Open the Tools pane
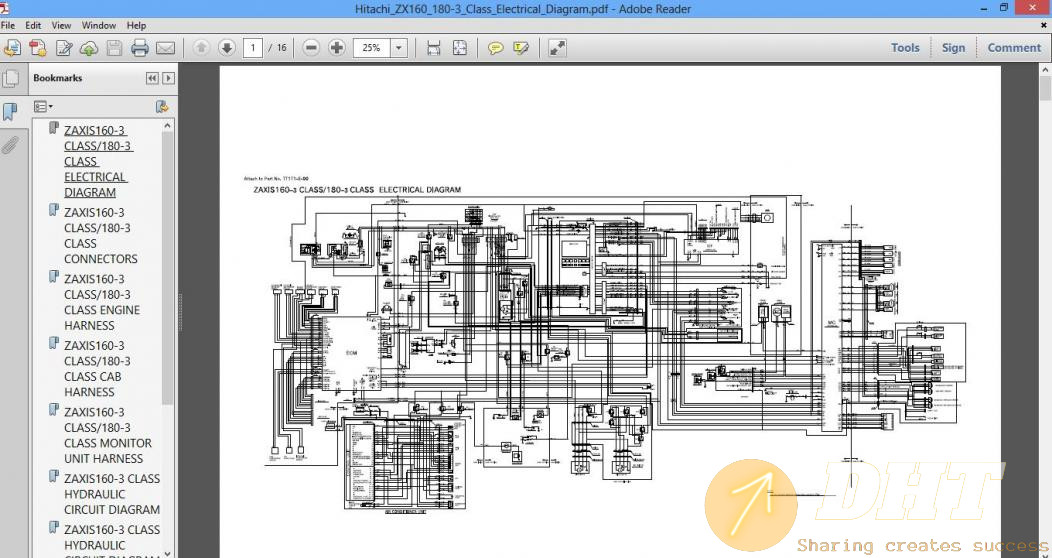Screen dimensions: 1052x558 (905, 48)
